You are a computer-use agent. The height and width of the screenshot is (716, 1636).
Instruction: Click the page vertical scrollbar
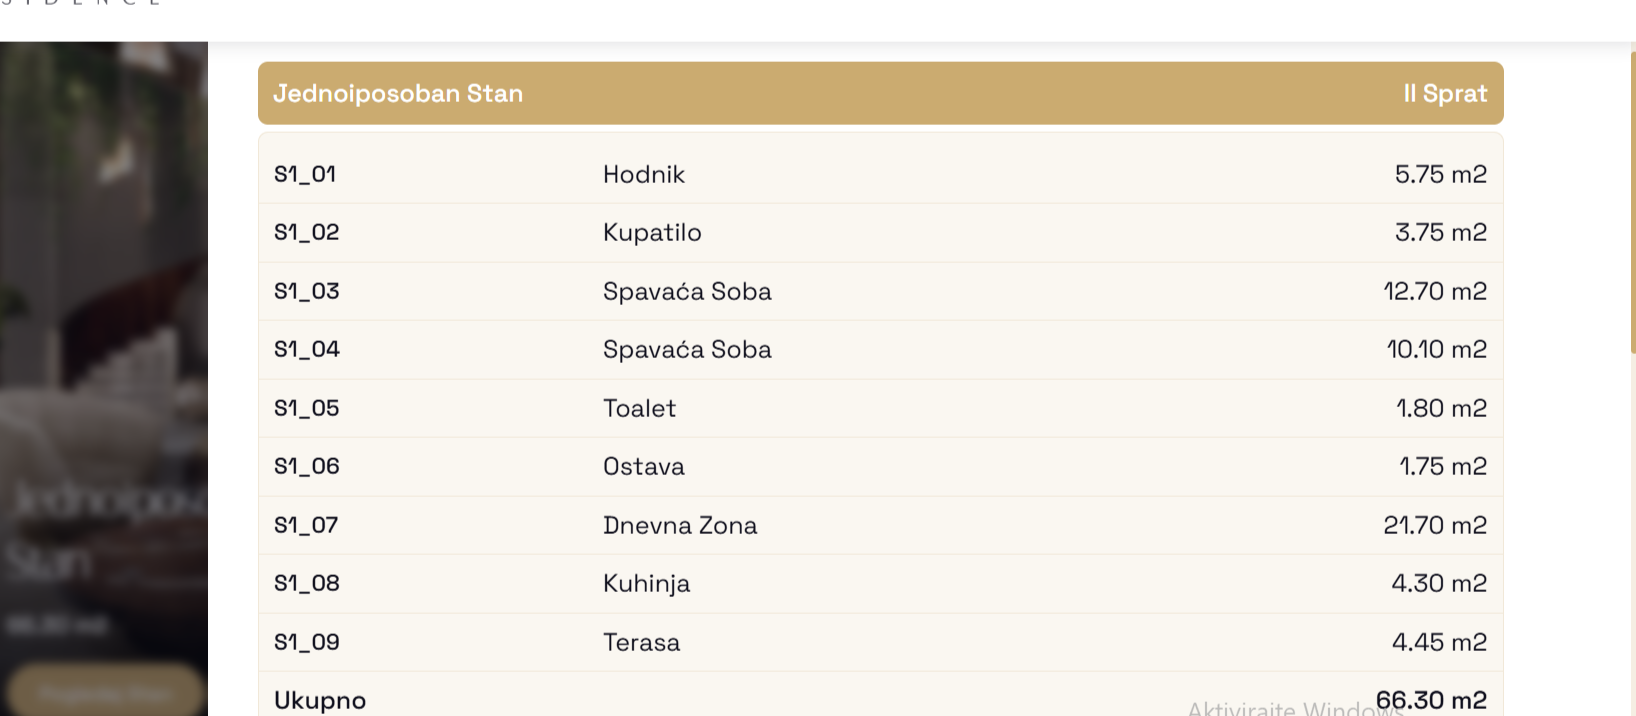pos(1632,200)
